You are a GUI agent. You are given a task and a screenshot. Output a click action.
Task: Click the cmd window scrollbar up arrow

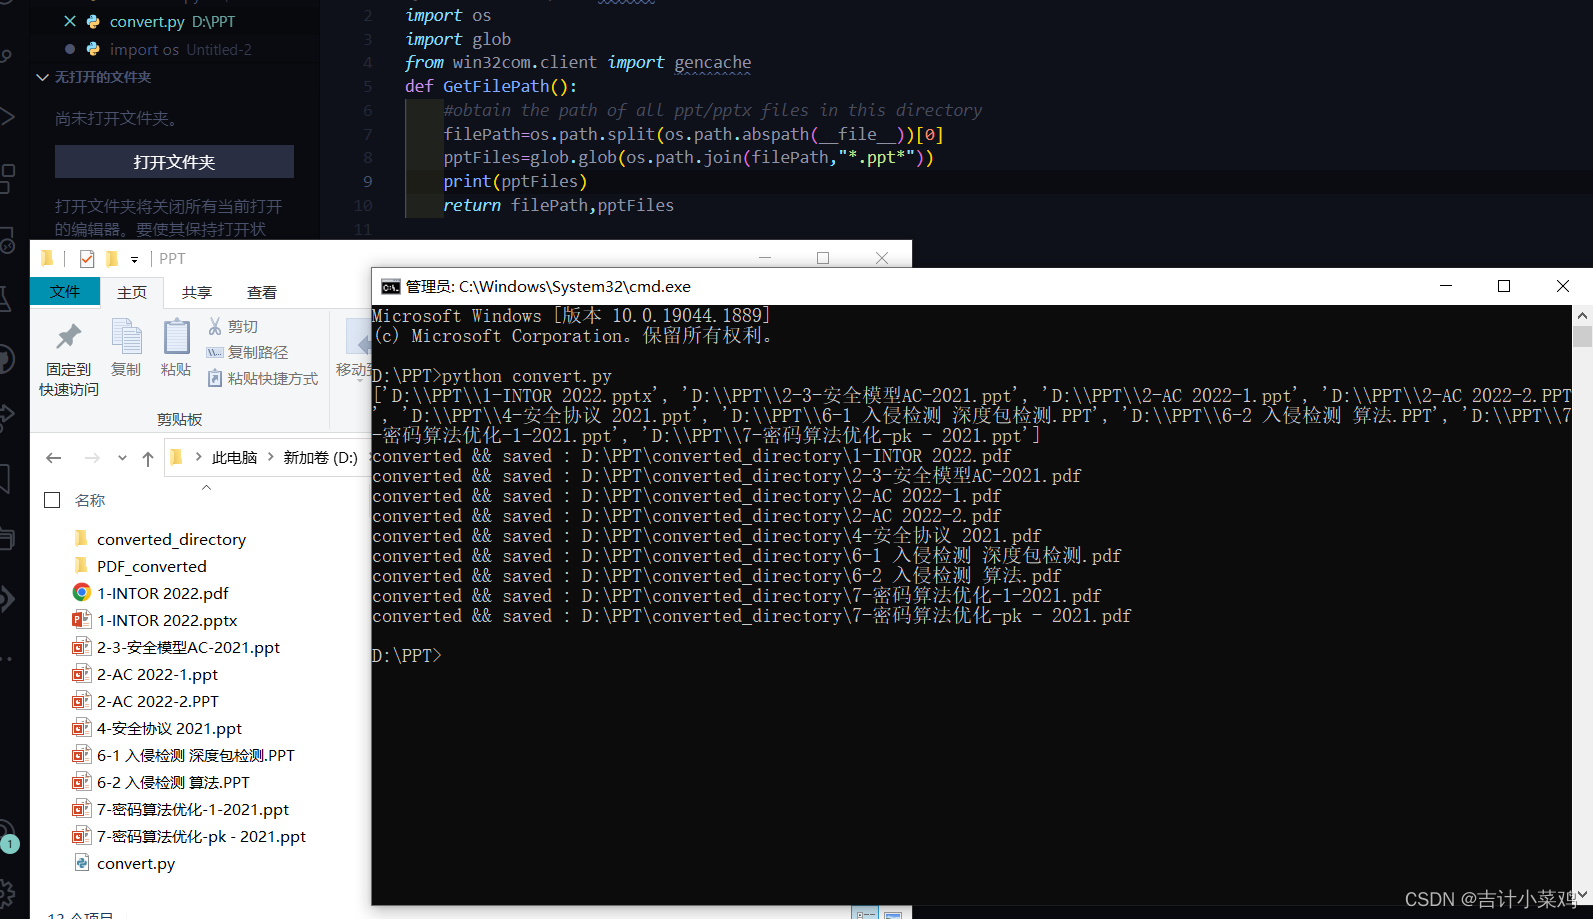[1582, 315]
